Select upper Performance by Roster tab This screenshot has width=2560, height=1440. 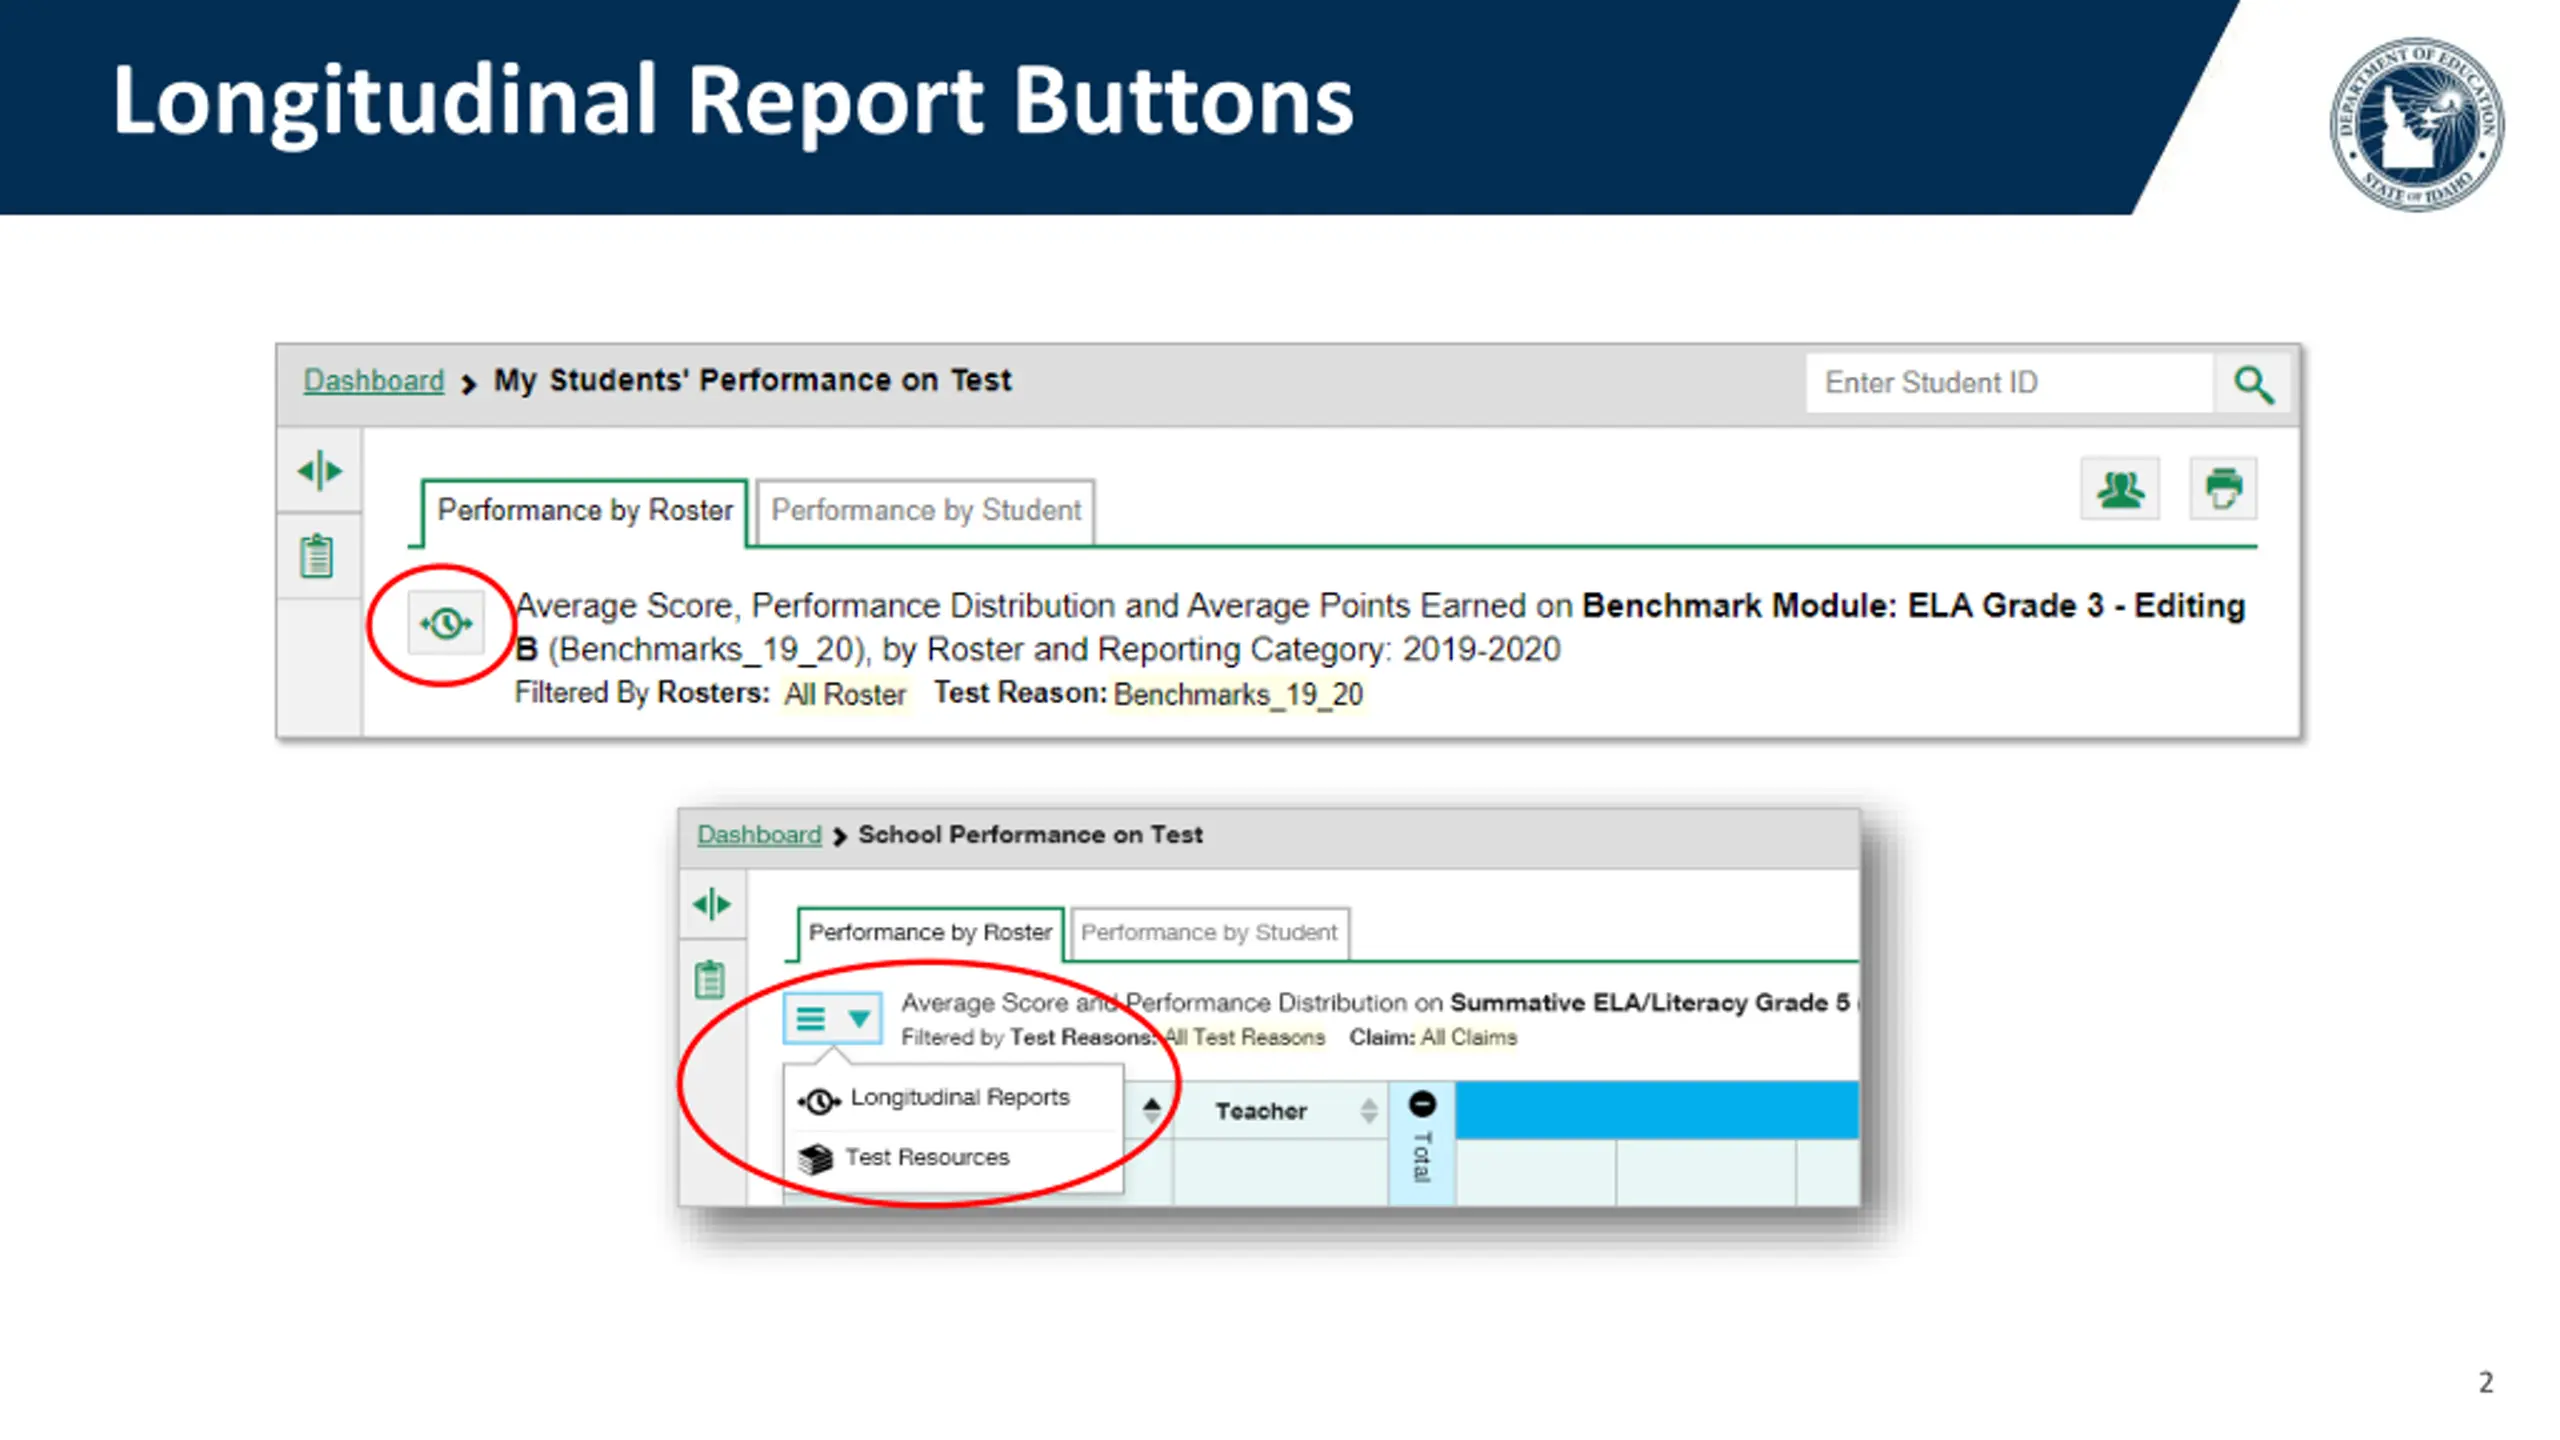585,511
